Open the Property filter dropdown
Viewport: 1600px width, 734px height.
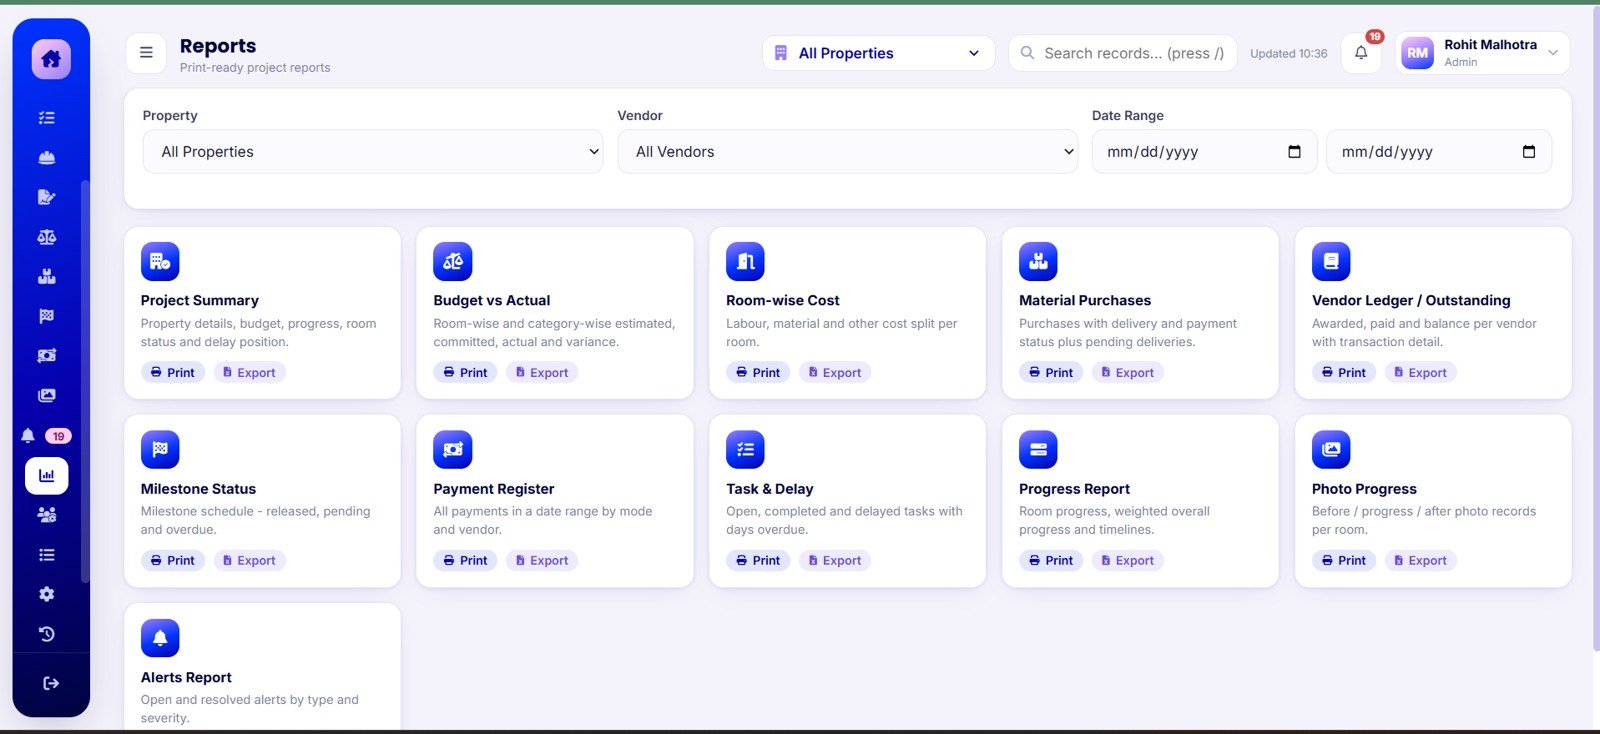click(x=373, y=152)
